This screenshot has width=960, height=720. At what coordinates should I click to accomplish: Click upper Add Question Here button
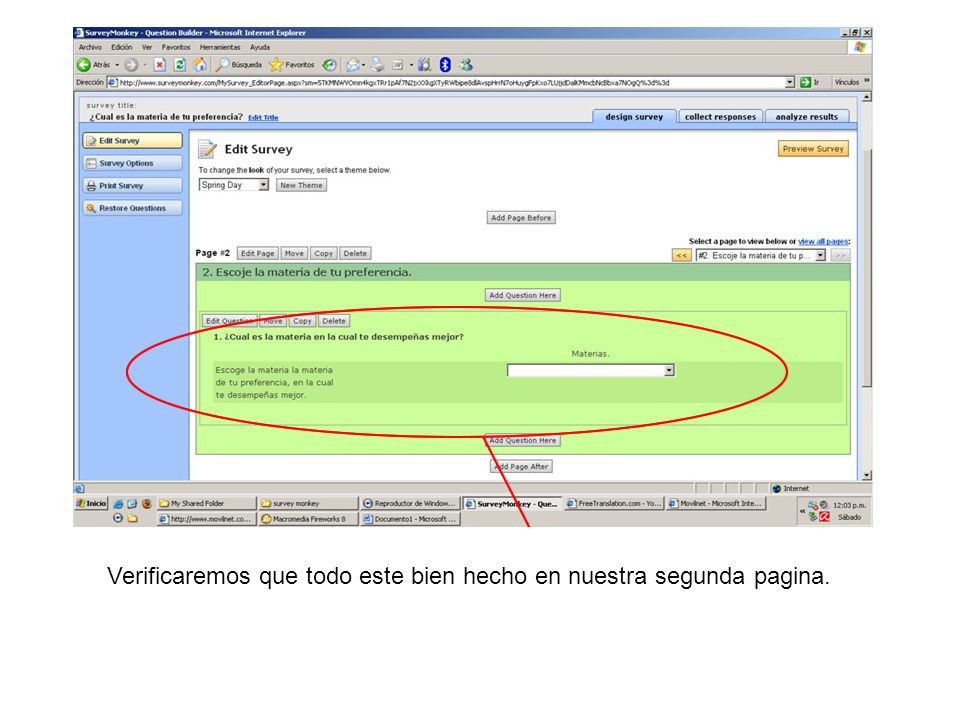click(x=522, y=295)
